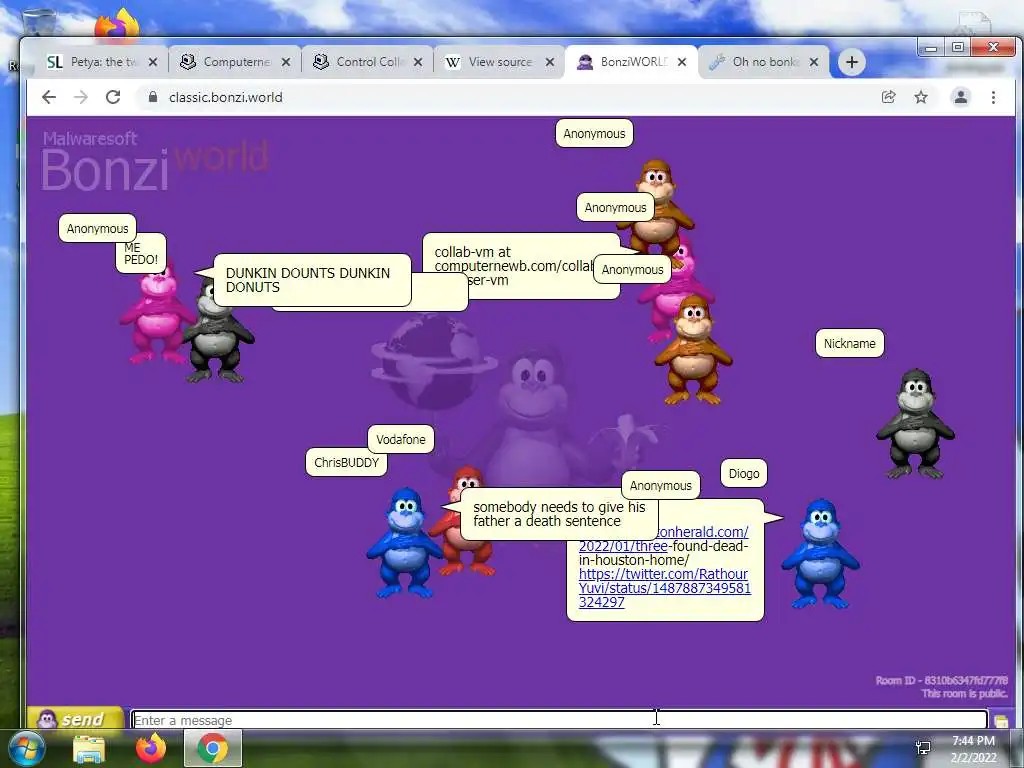Image resolution: width=1024 pixels, height=768 pixels.
Task: Click the ChrisBUDDY name tag
Action: pyautogui.click(x=346, y=462)
